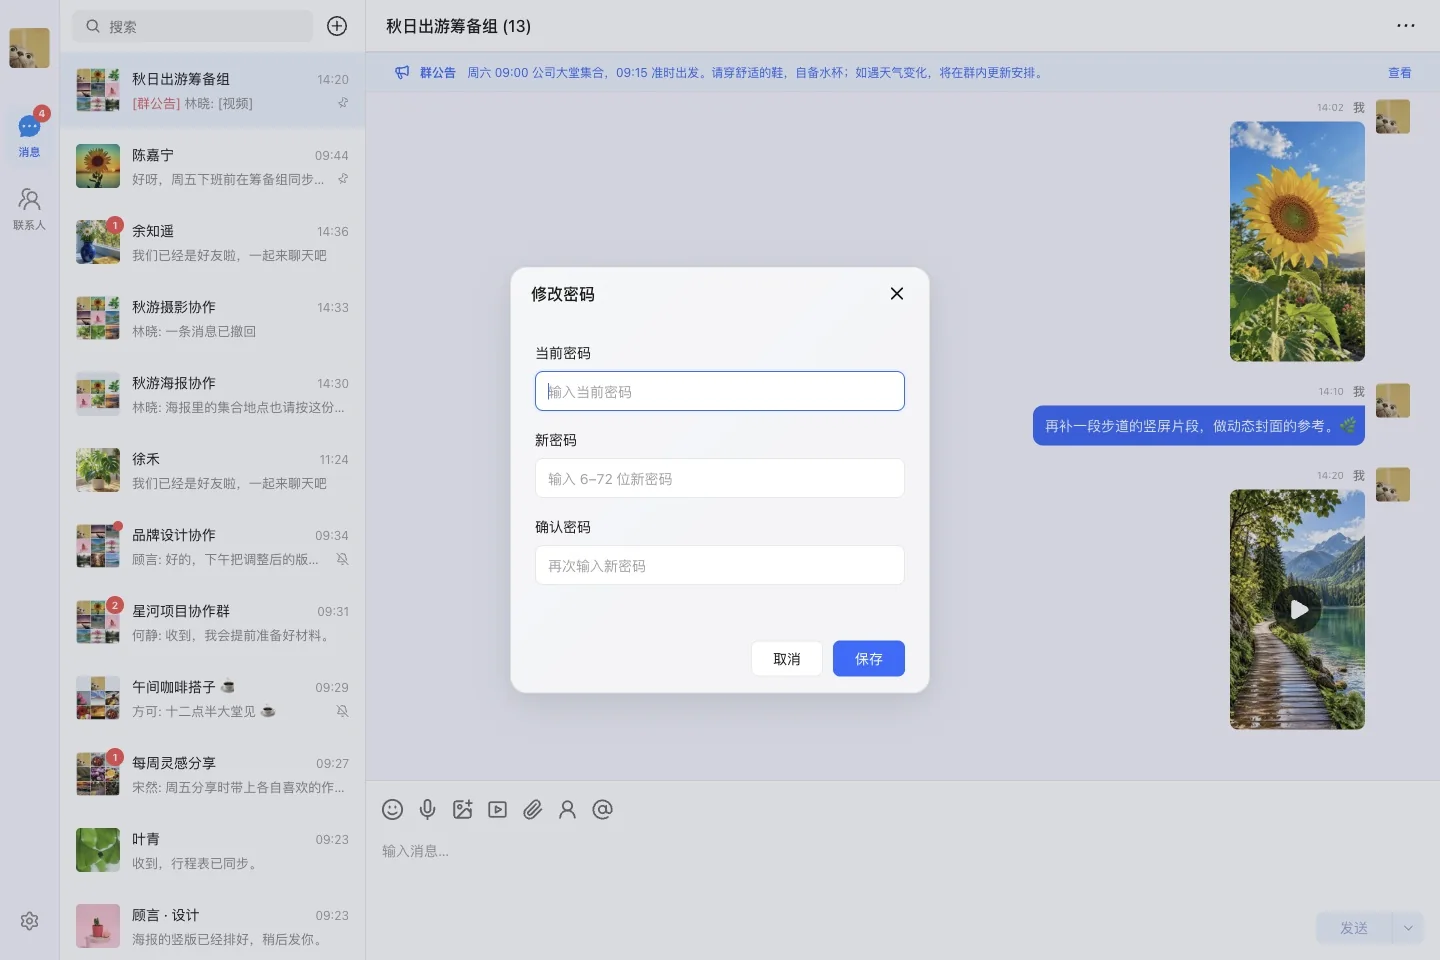Click the microphone voice message icon
Viewport: 1440px width, 960px height.
(x=427, y=810)
